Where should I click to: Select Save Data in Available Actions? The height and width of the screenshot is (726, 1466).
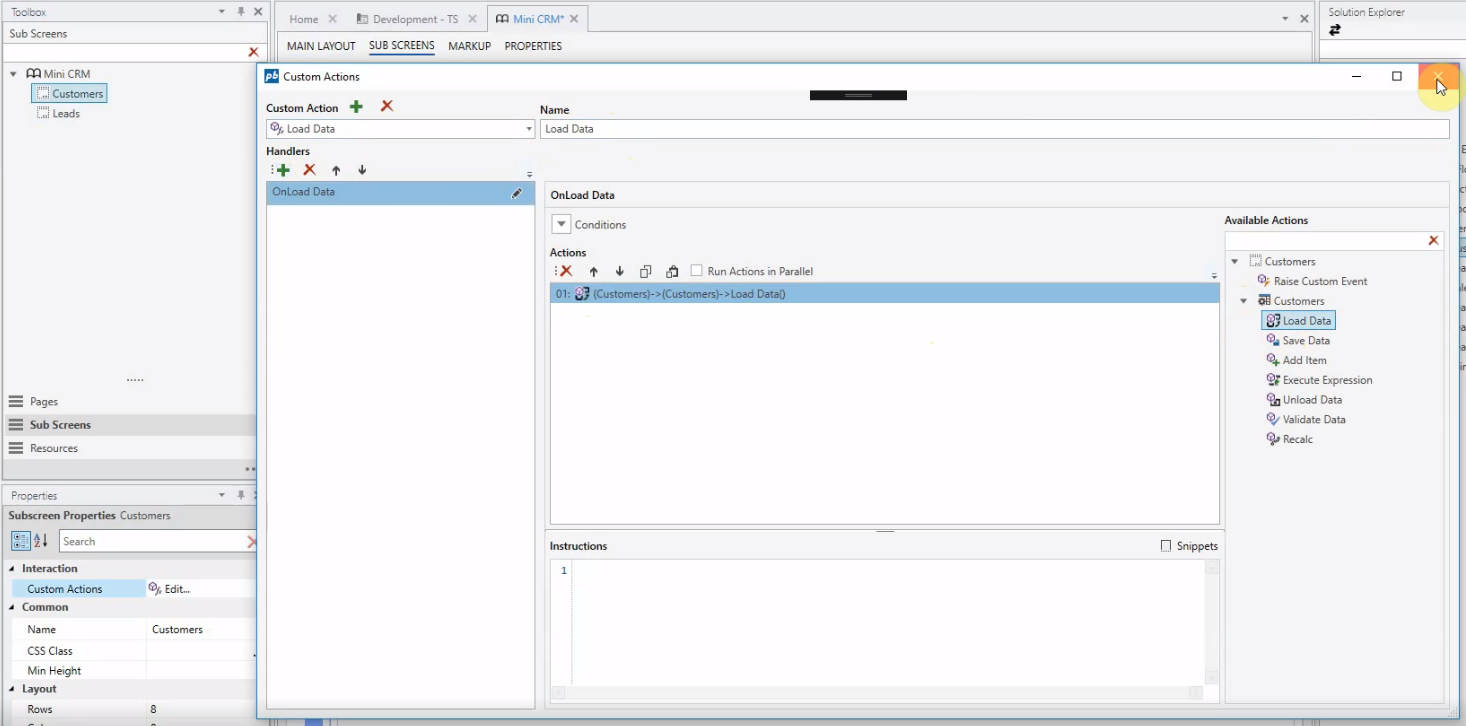point(1305,341)
